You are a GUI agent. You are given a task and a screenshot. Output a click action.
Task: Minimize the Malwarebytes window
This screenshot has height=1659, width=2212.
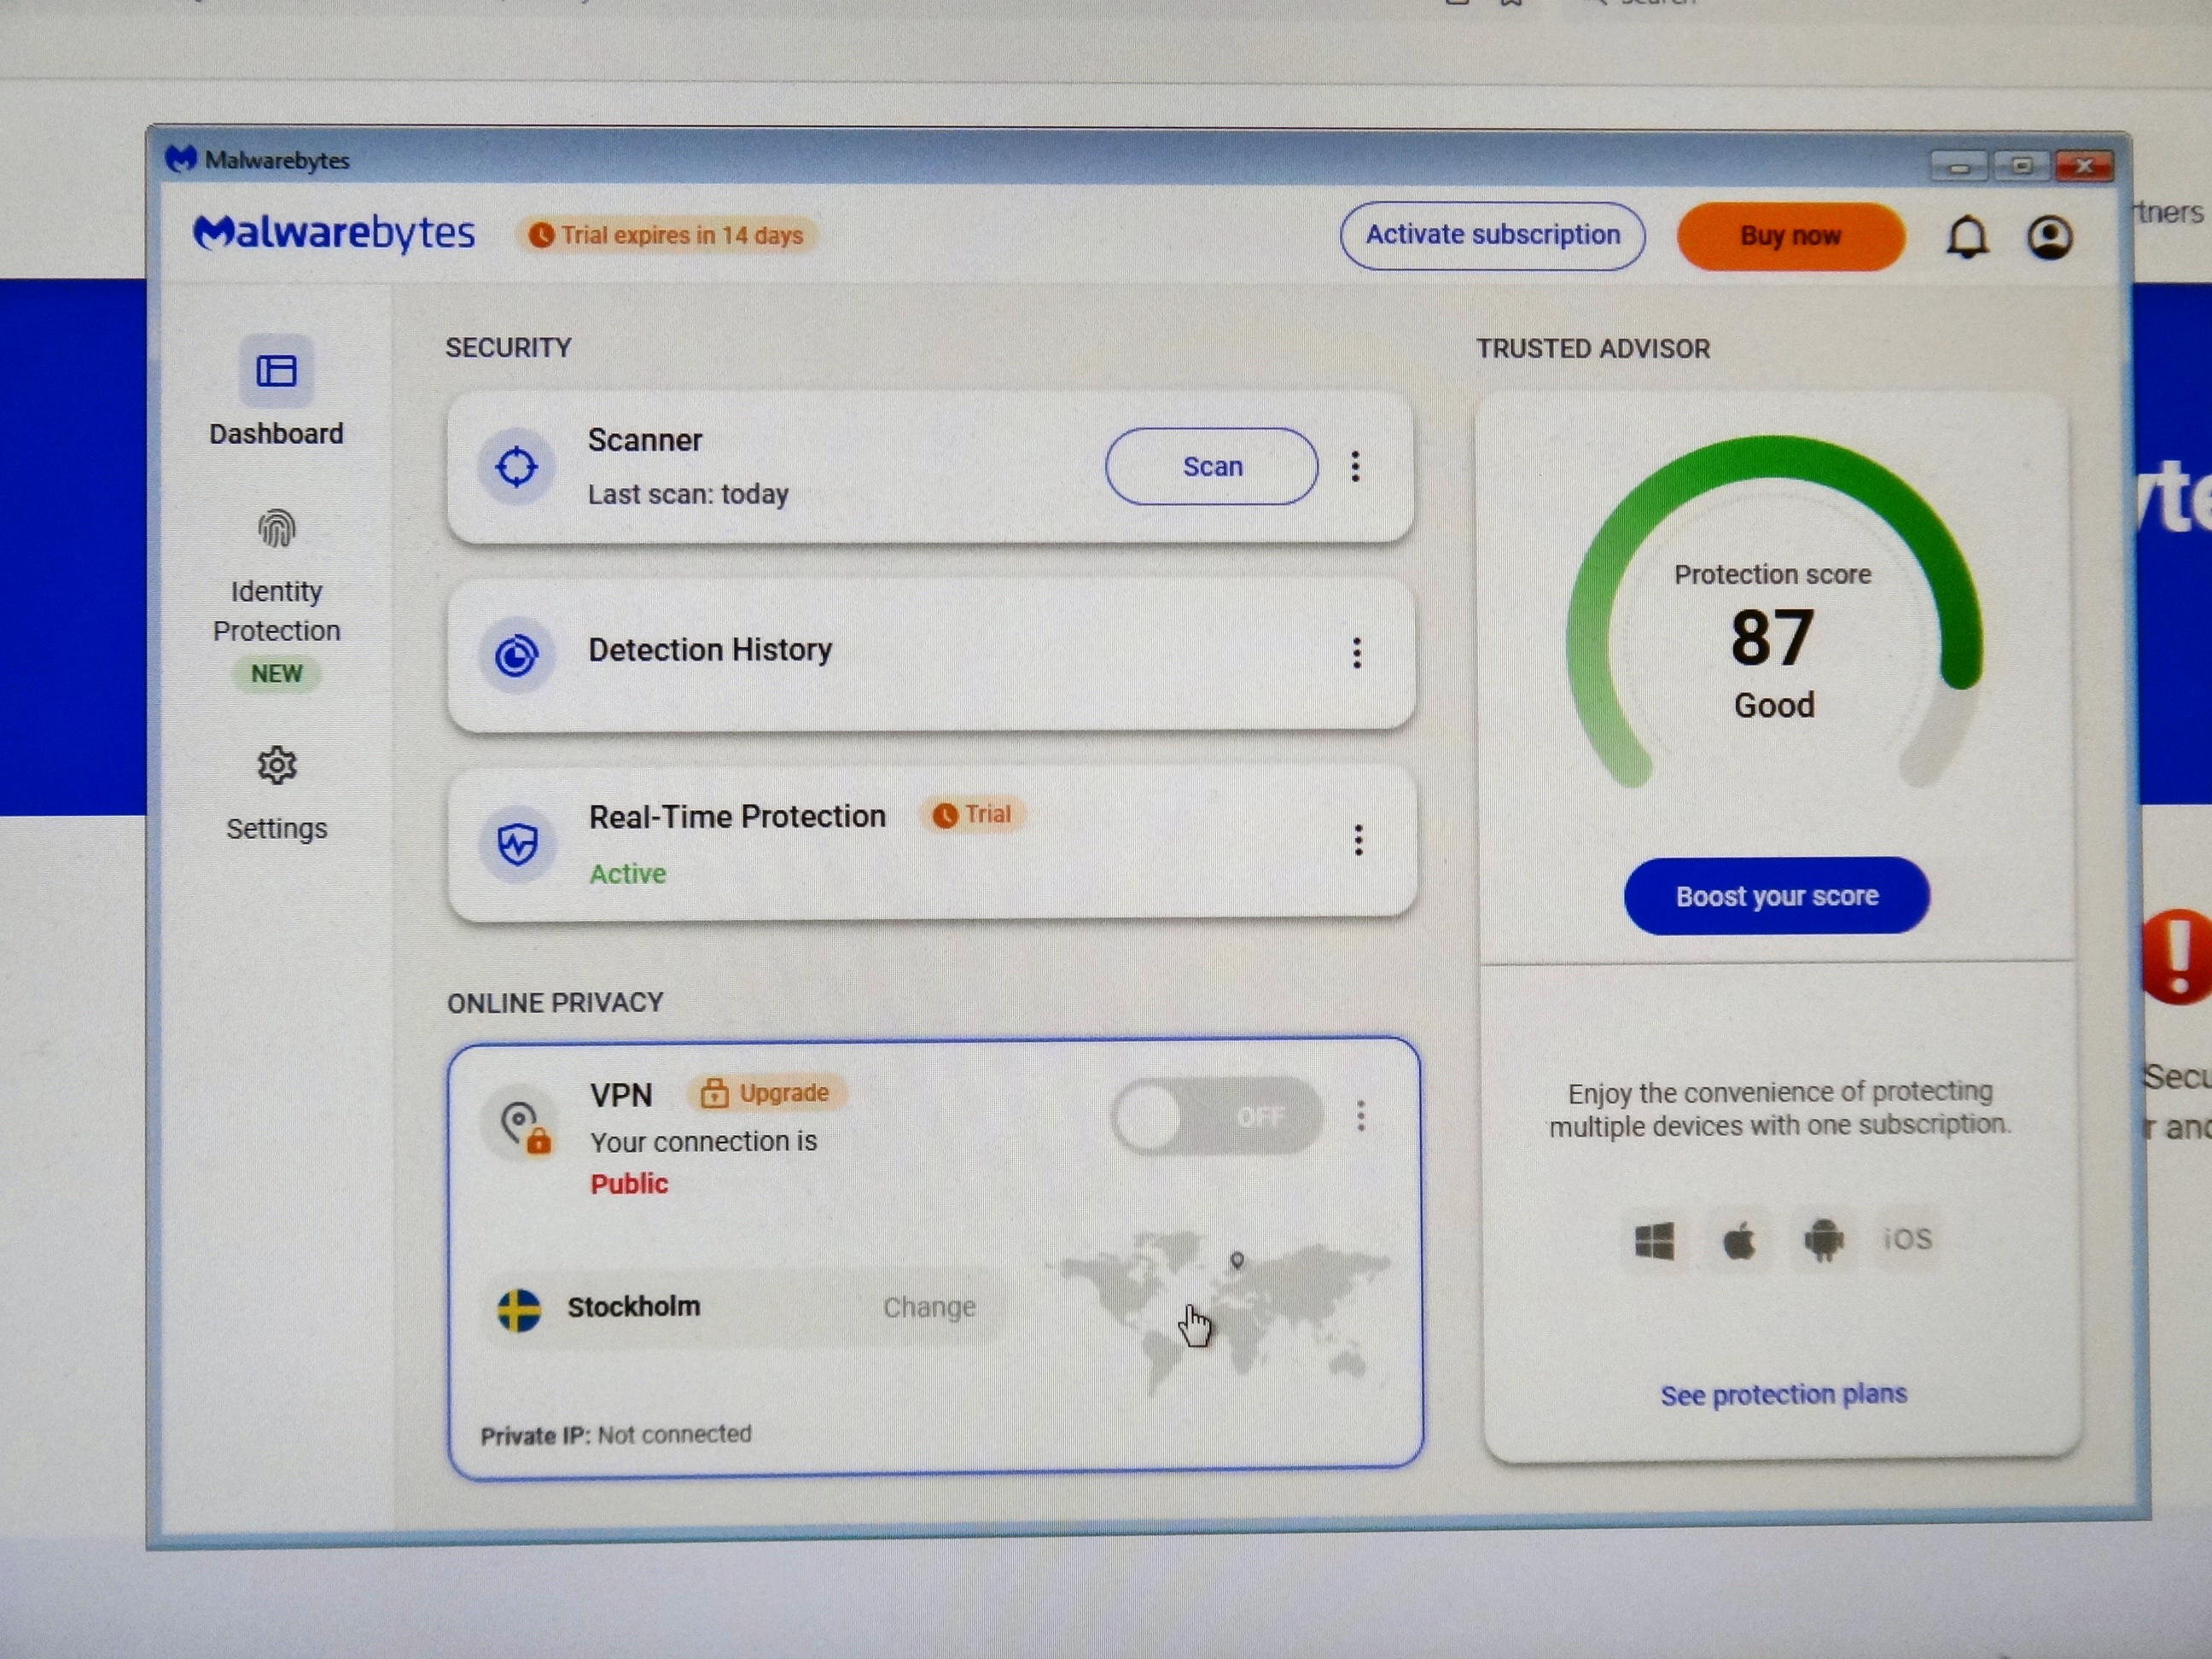click(x=1958, y=166)
